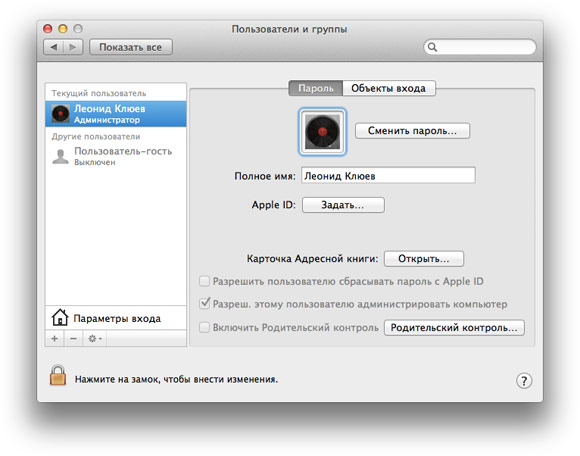The image size is (580, 456).
Task: Click Сменить пароль button
Action: [x=412, y=131]
